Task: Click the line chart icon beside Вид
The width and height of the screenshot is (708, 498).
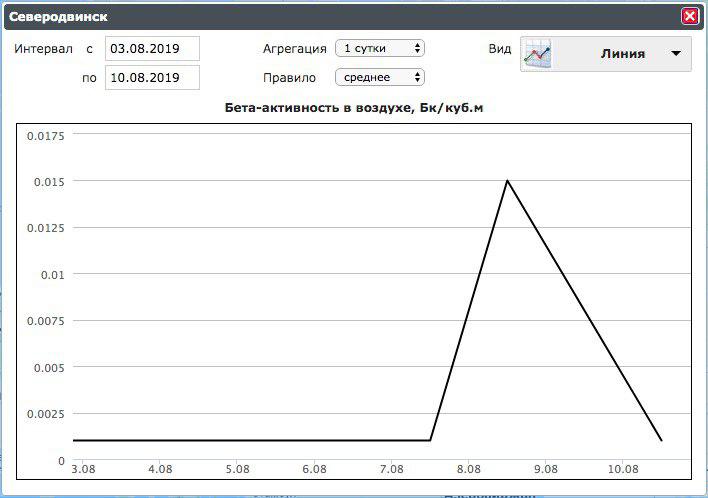Action: (538, 54)
